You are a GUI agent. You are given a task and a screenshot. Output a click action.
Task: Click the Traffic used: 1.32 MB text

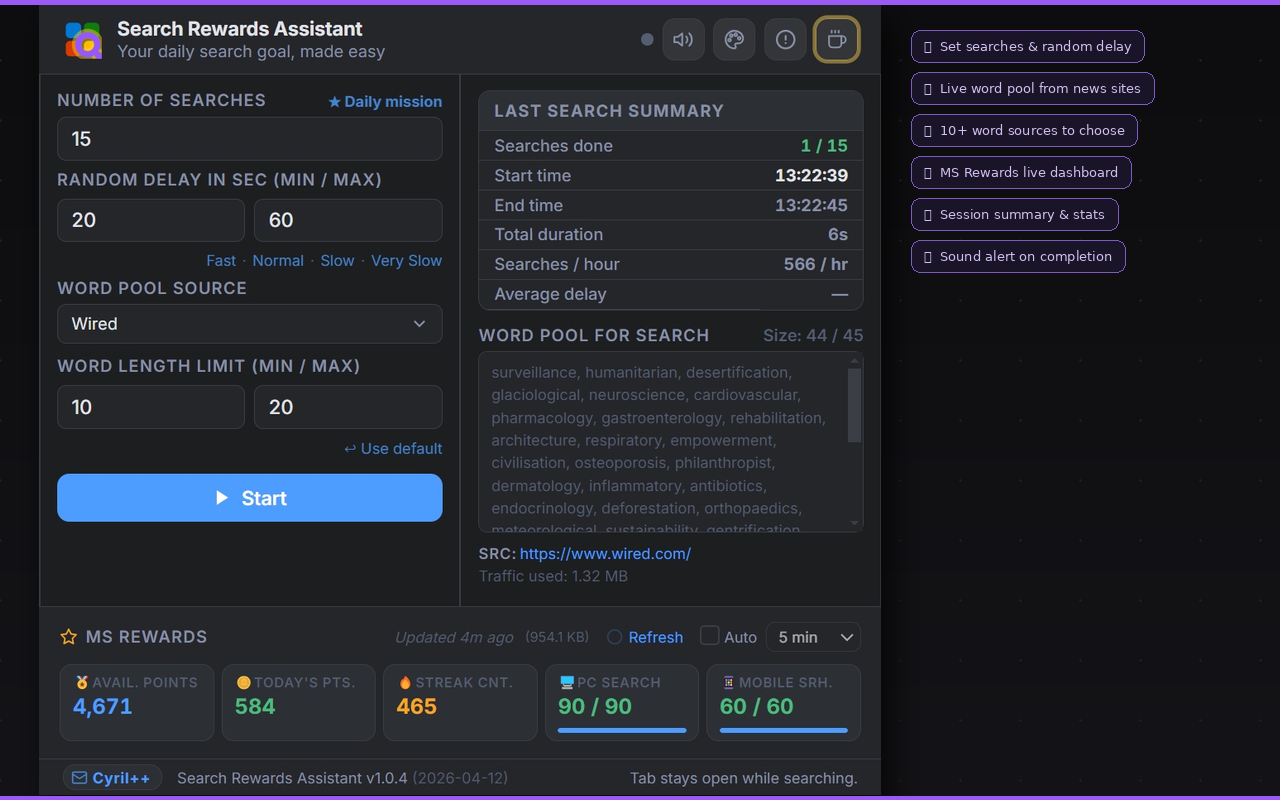(x=553, y=576)
